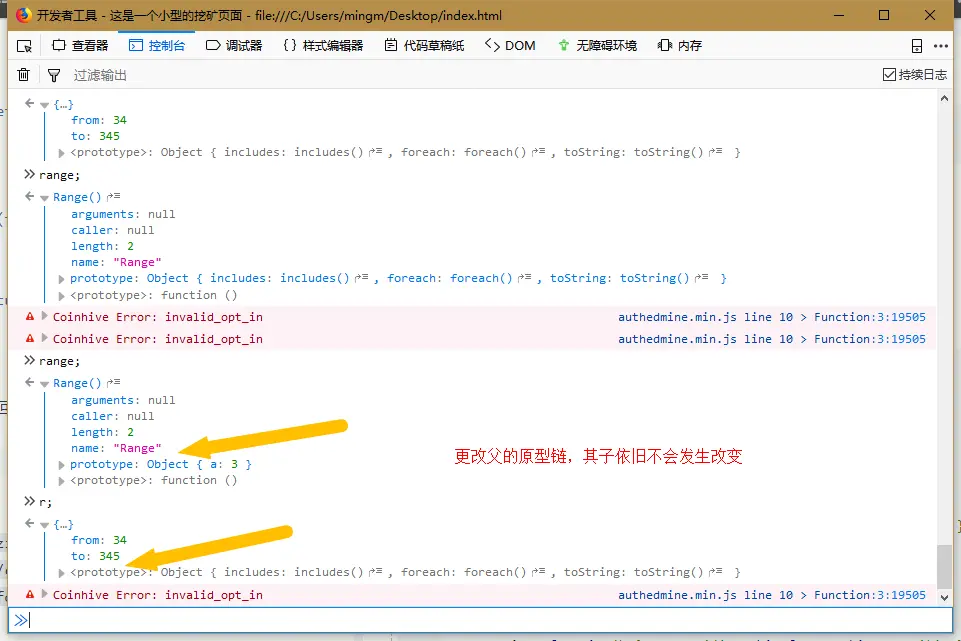Expand the first Coinhive Error message

click(44, 316)
